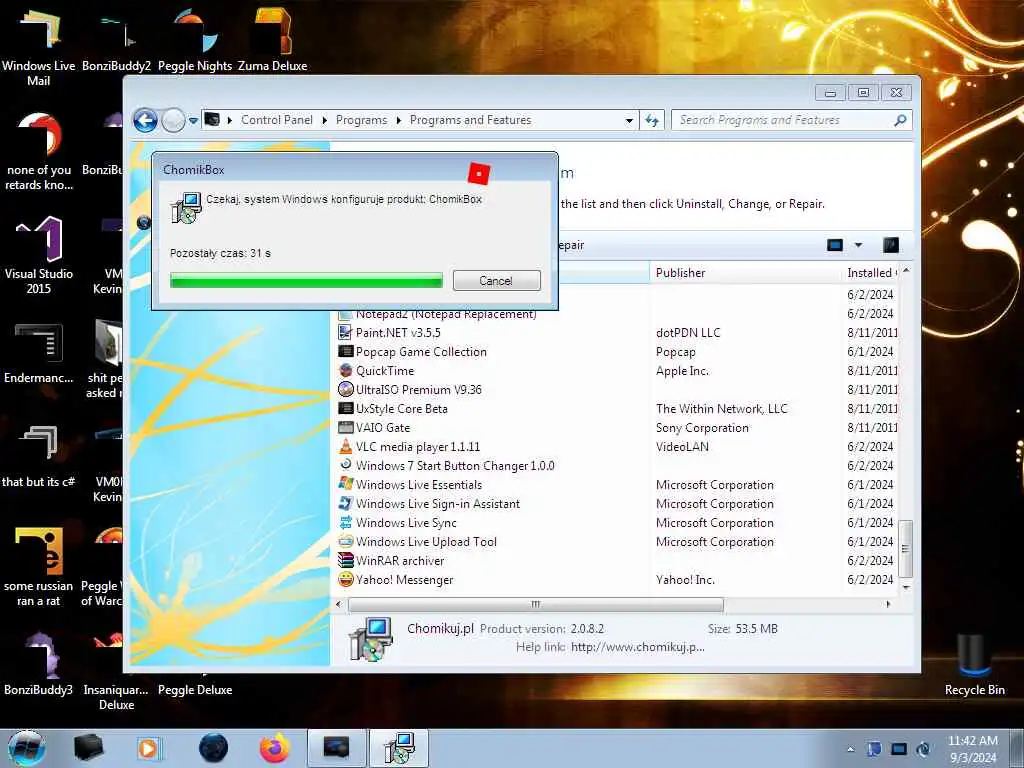Click Programs and Features breadcrumb segment
The width and height of the screenshot is (1024, 768).
(470, 120)
